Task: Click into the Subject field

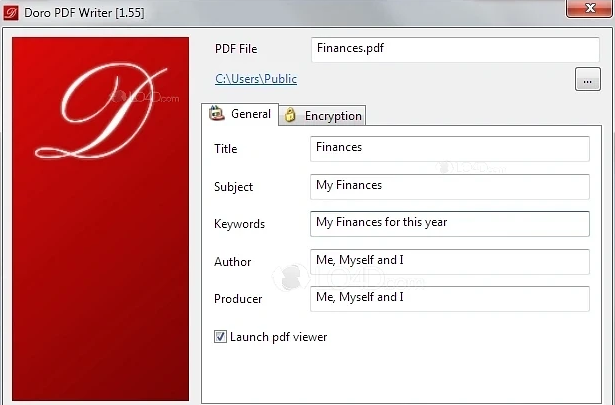Action: pos(449,187)
